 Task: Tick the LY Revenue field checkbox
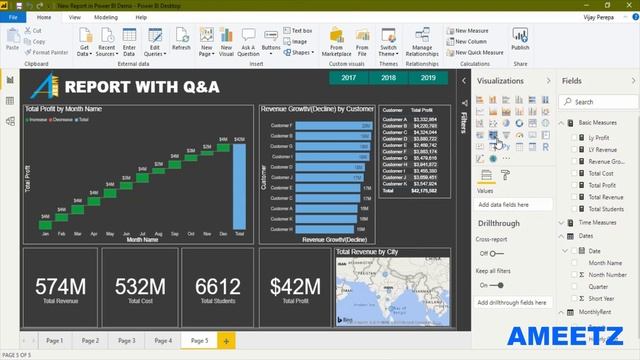pyautogui.click(x=575, y=149)
